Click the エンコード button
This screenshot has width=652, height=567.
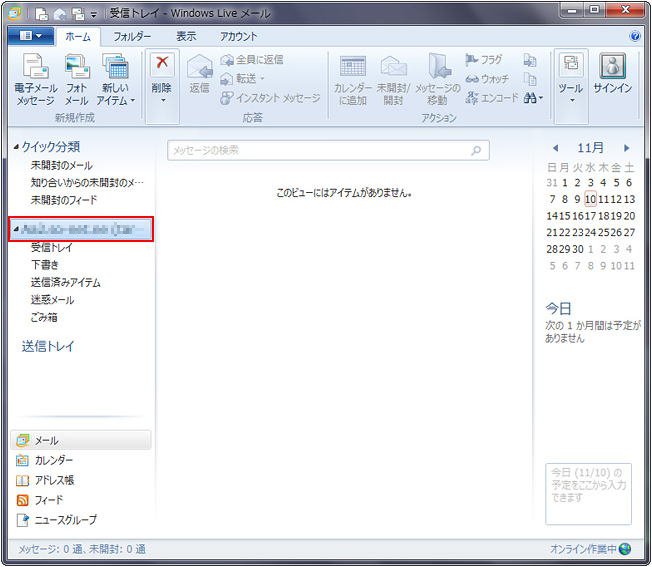tap(492, 98)
